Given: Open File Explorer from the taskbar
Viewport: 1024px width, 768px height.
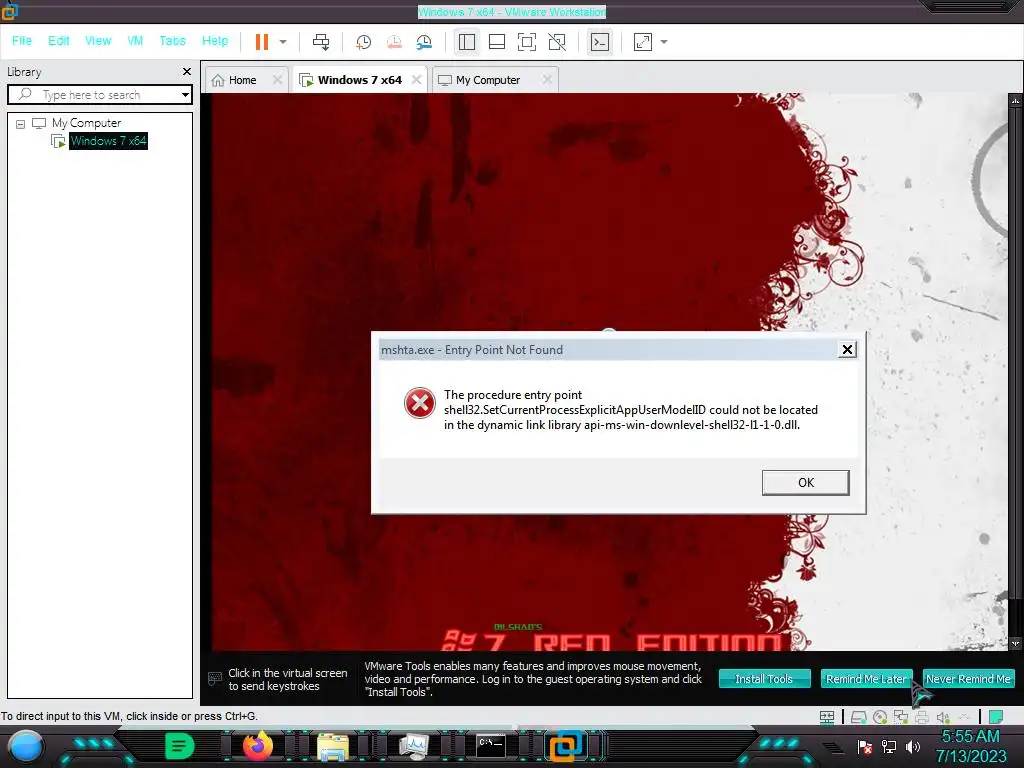Looking at the screenshot, I should click(x=333, y=746).
